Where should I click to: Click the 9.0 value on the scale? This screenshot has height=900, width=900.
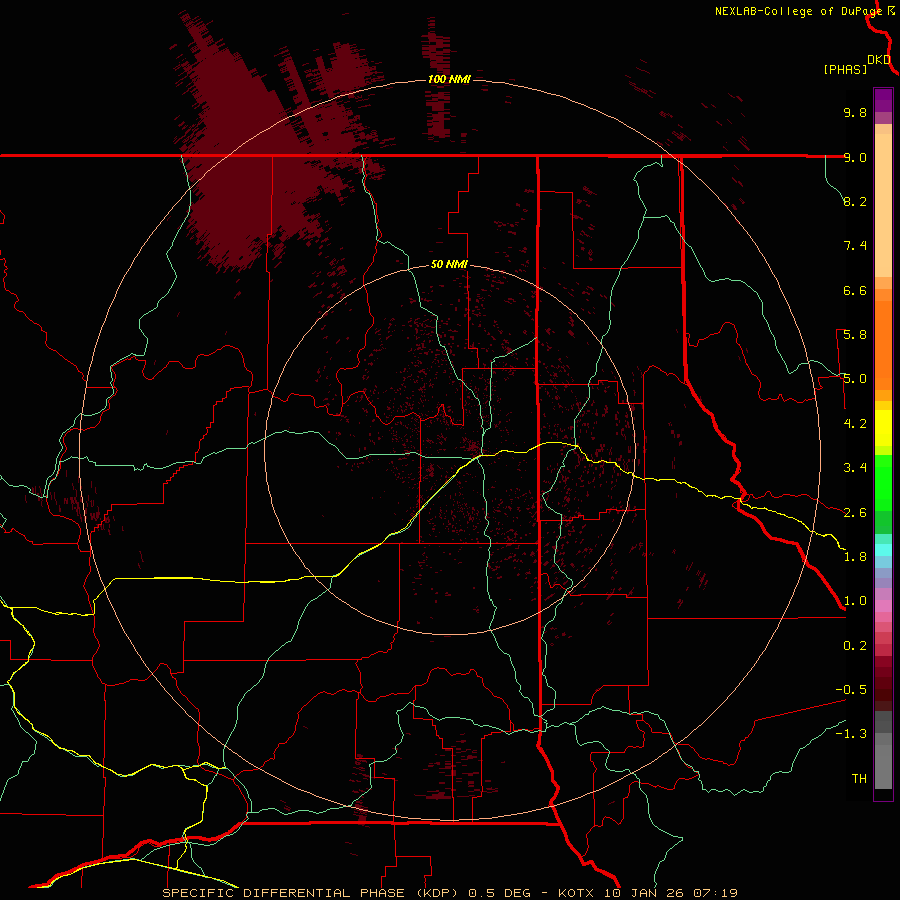point(855,157)
